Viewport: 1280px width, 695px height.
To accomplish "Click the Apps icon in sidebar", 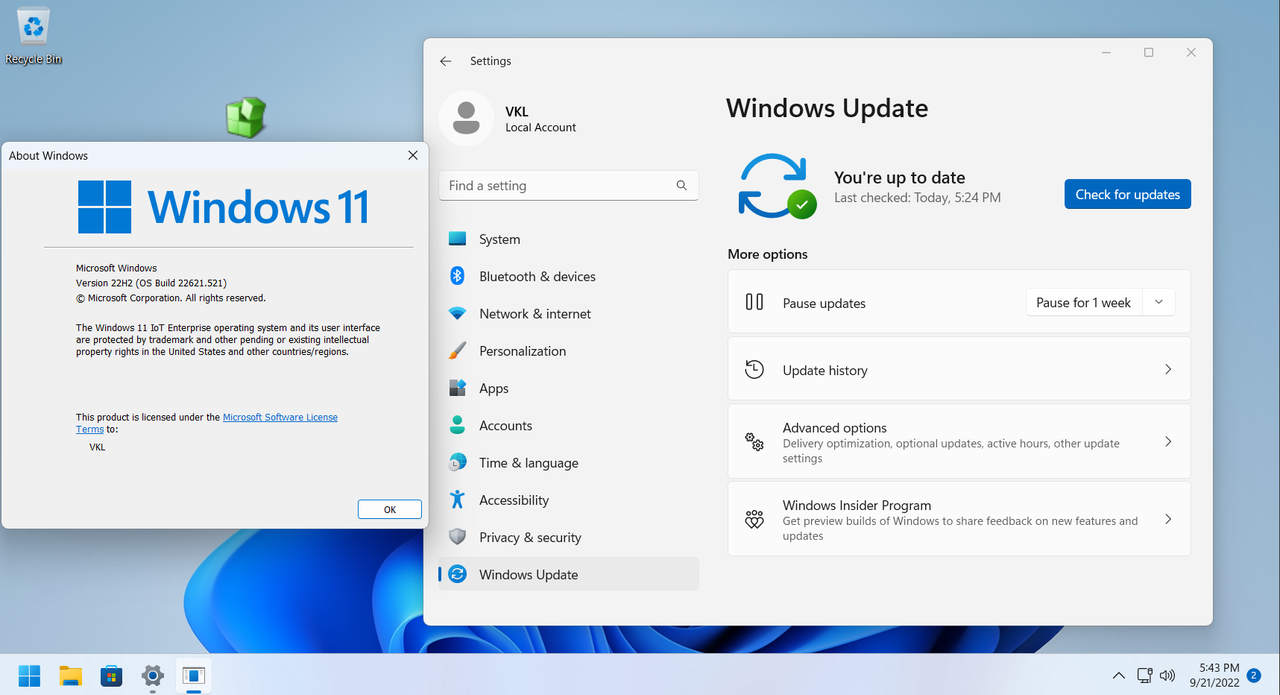I will 457,388.
